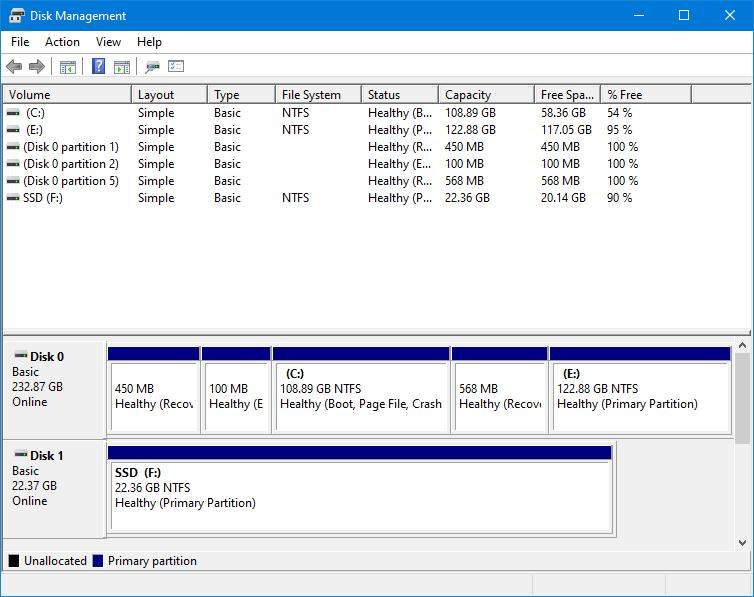This screenshot has width=754, height=597.
Task: Select the (E:) volume in the list
Action: click(35, 130)
